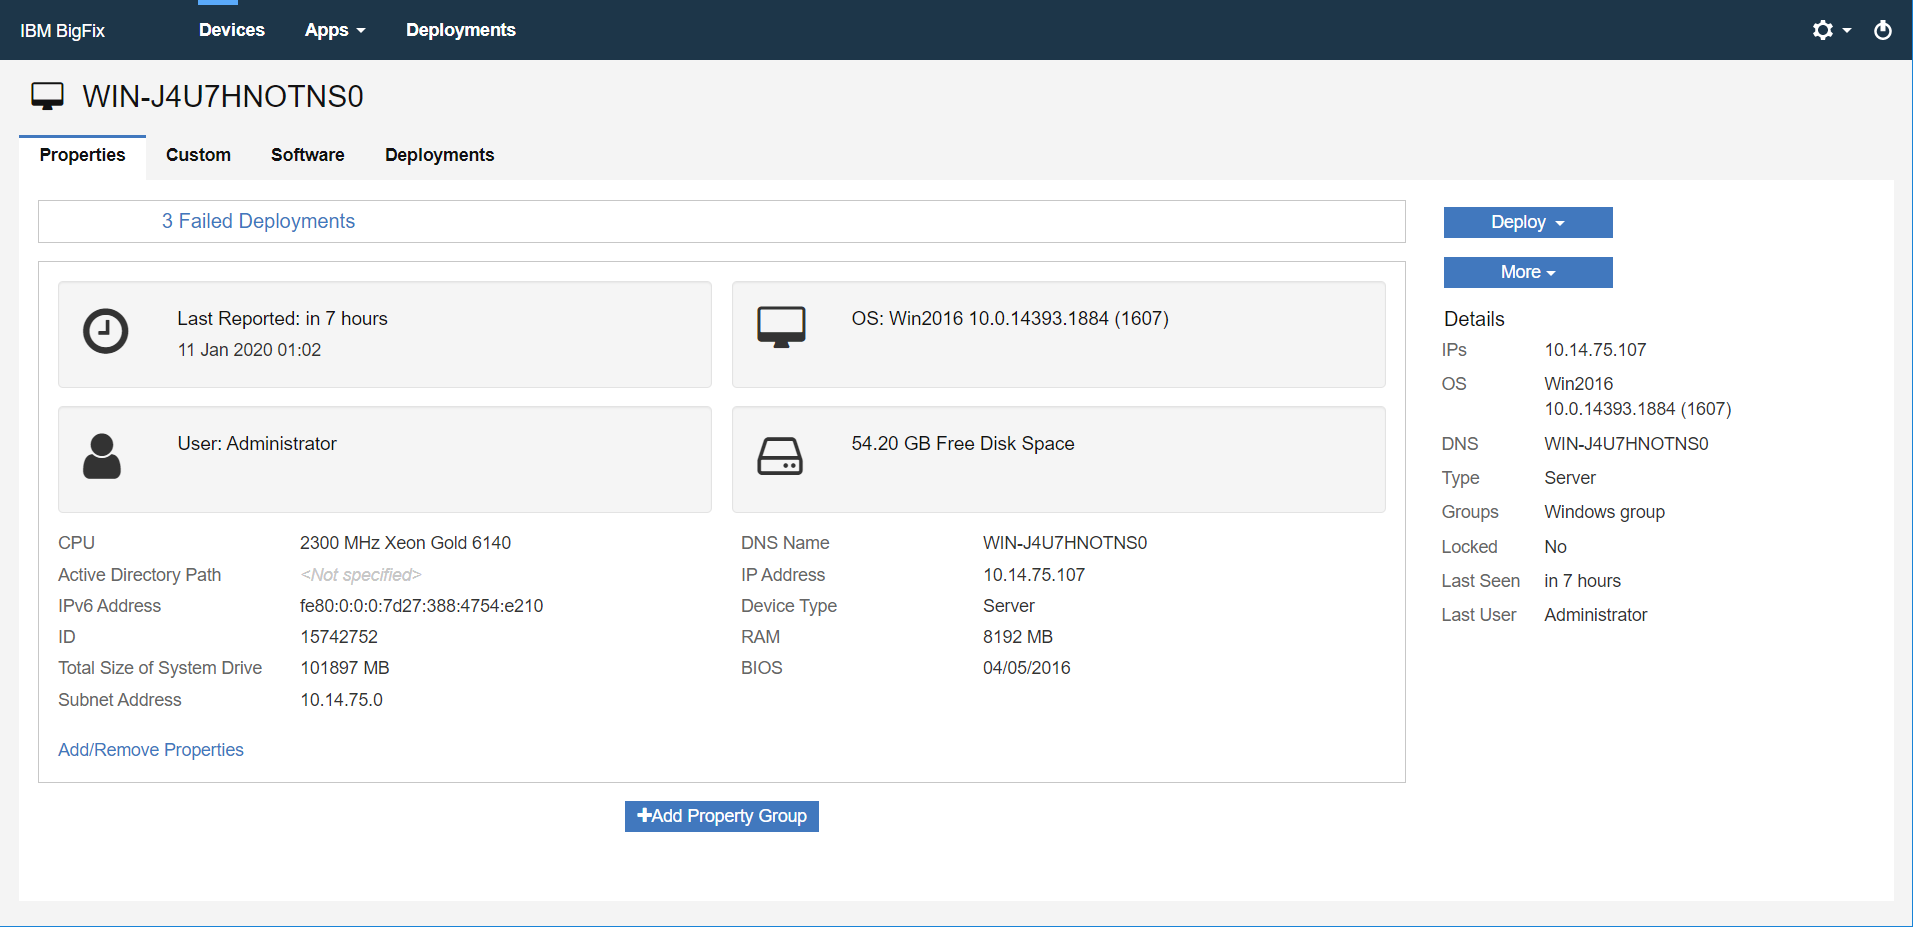Click the DNS Name value in properties table

[1065, 543]
